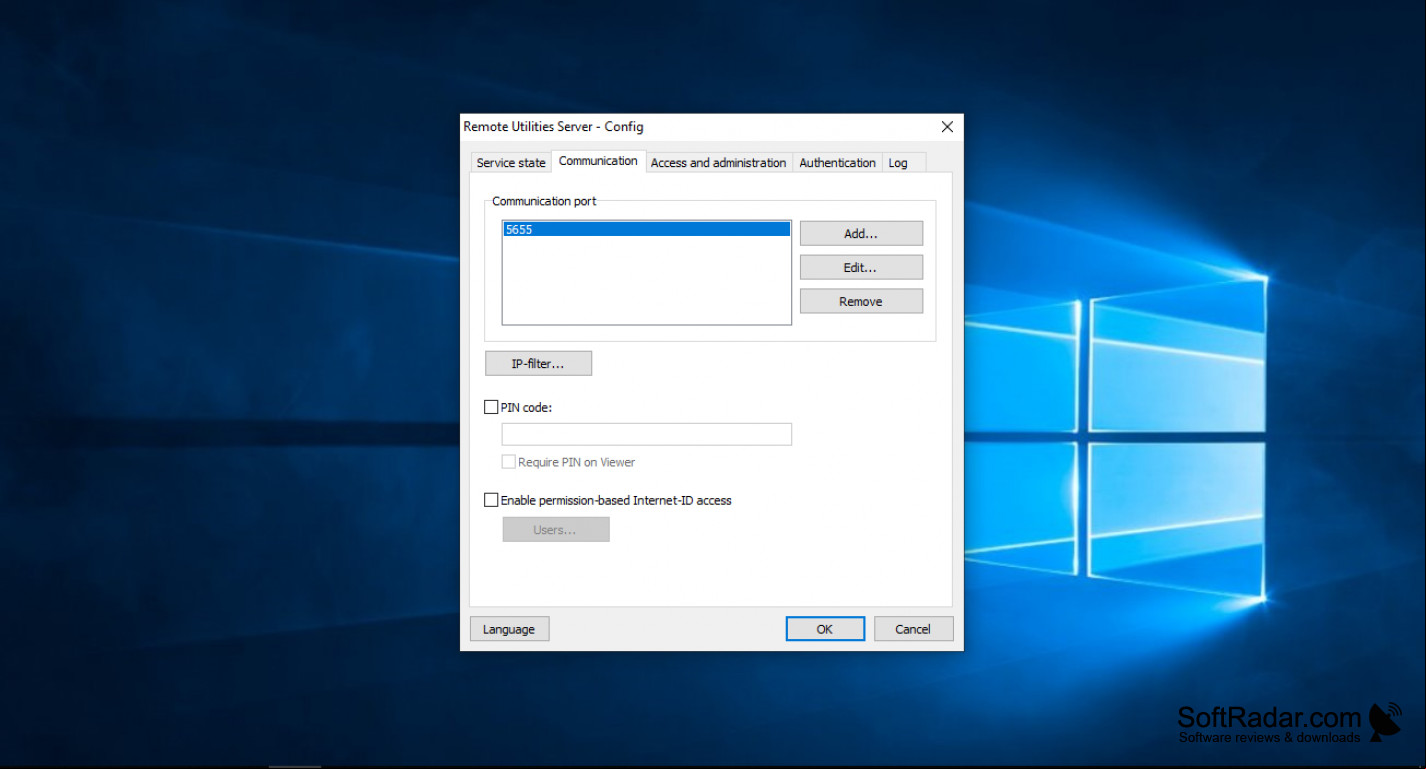This screenshot has height=769, width=1426.
Task: Cancel the Config dialog
Action: 913,629
